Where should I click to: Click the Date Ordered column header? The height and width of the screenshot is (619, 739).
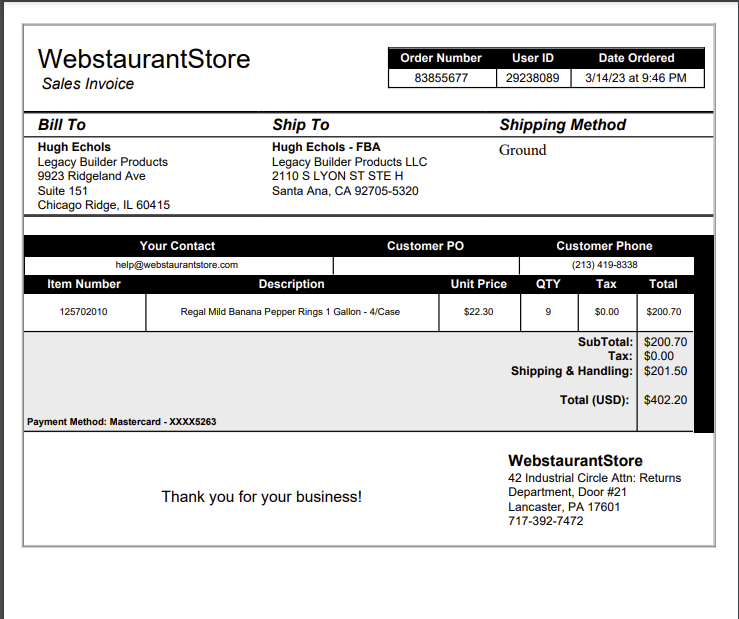[636, 58]
